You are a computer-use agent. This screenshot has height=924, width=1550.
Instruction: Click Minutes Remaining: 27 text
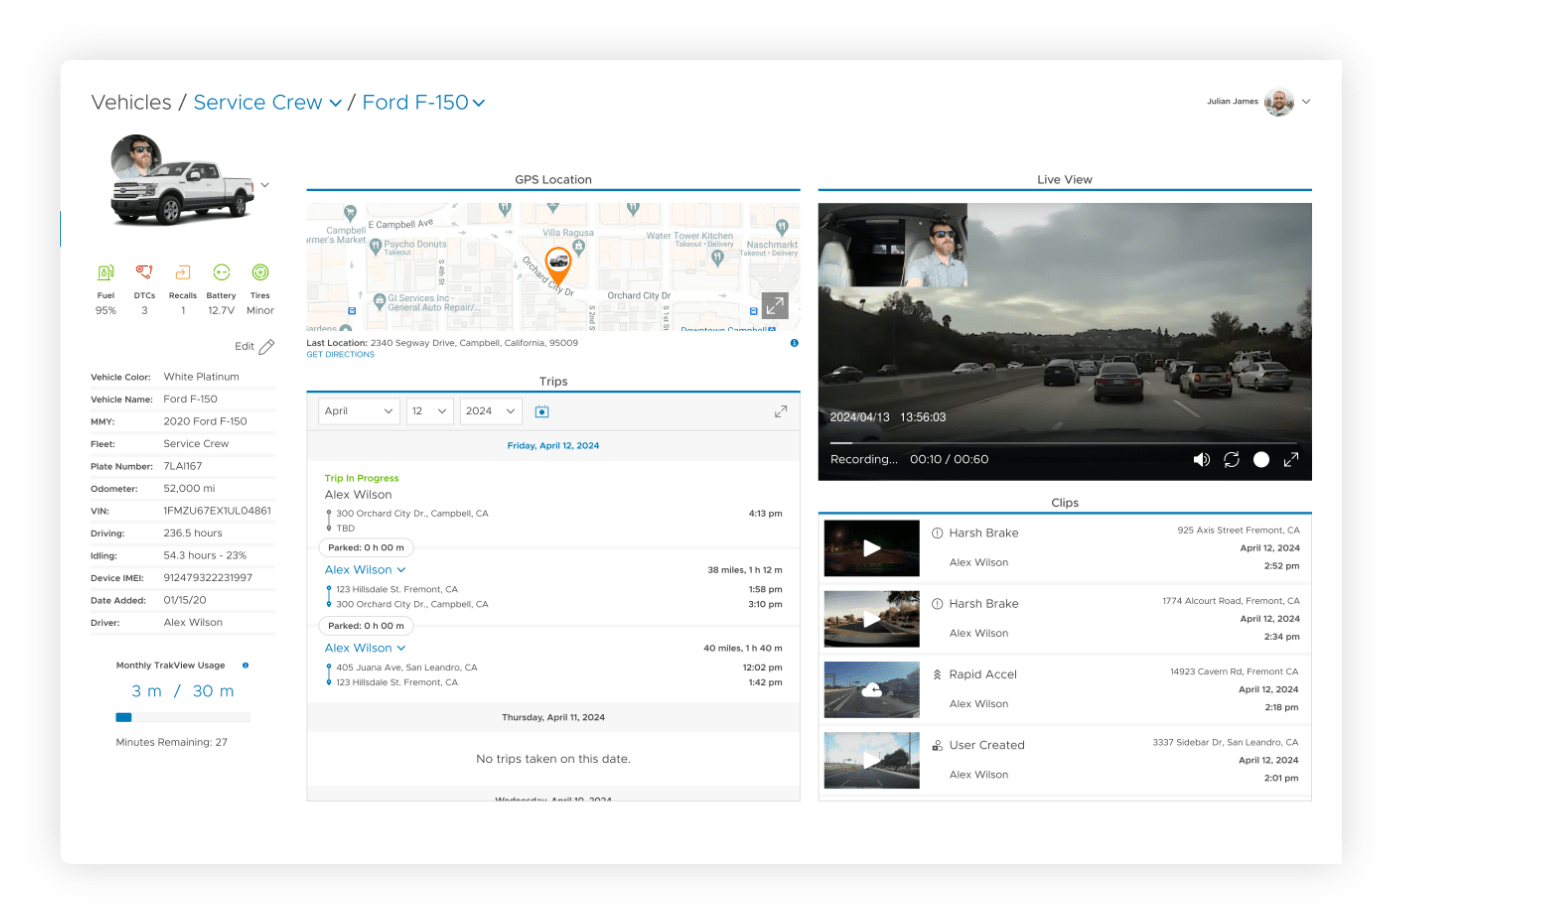point(171,743)
